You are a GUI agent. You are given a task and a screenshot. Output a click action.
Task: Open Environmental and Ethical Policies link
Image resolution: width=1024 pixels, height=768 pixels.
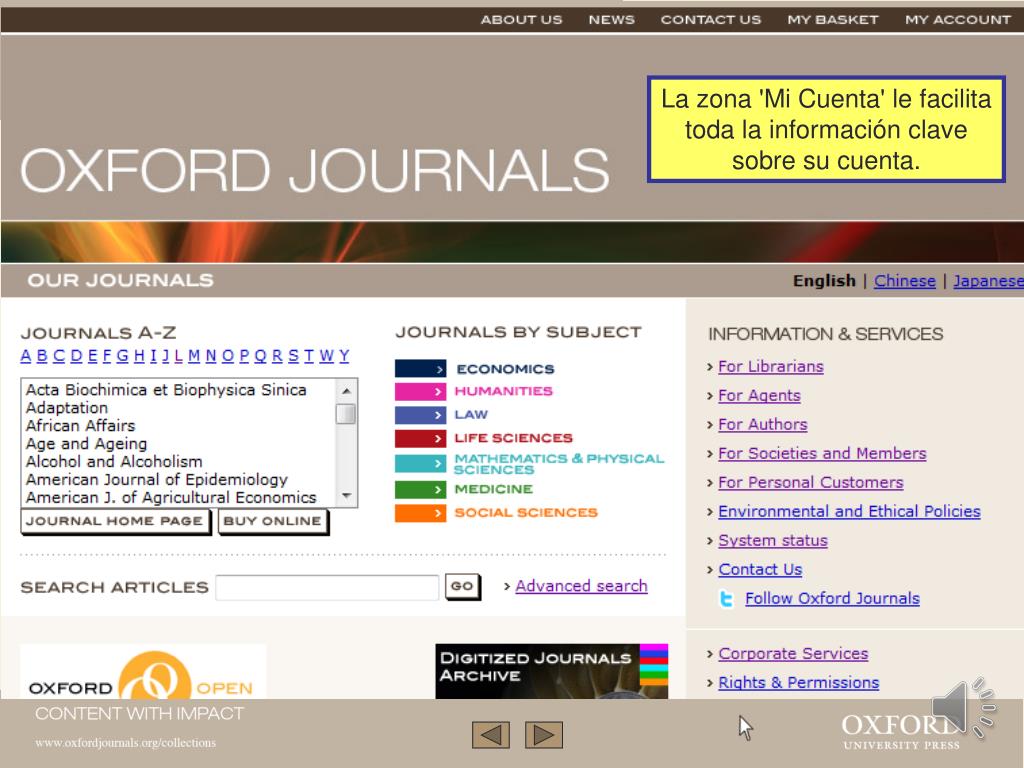click(849, 511)
